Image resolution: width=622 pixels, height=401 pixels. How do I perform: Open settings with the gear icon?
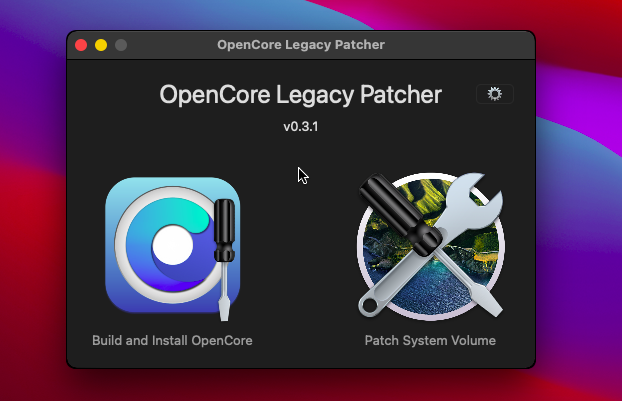(494, 94)
